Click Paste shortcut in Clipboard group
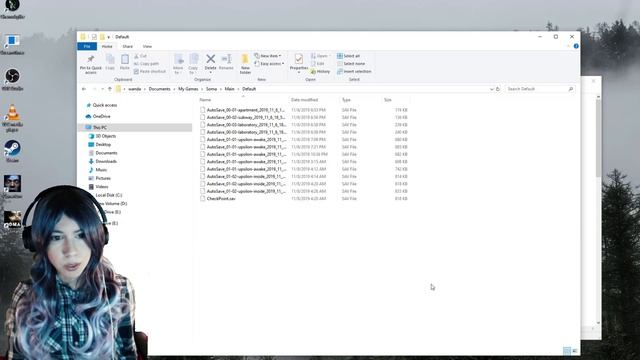Screen dimensions: 640x360 pyautogui.click(x=150, y=71)
